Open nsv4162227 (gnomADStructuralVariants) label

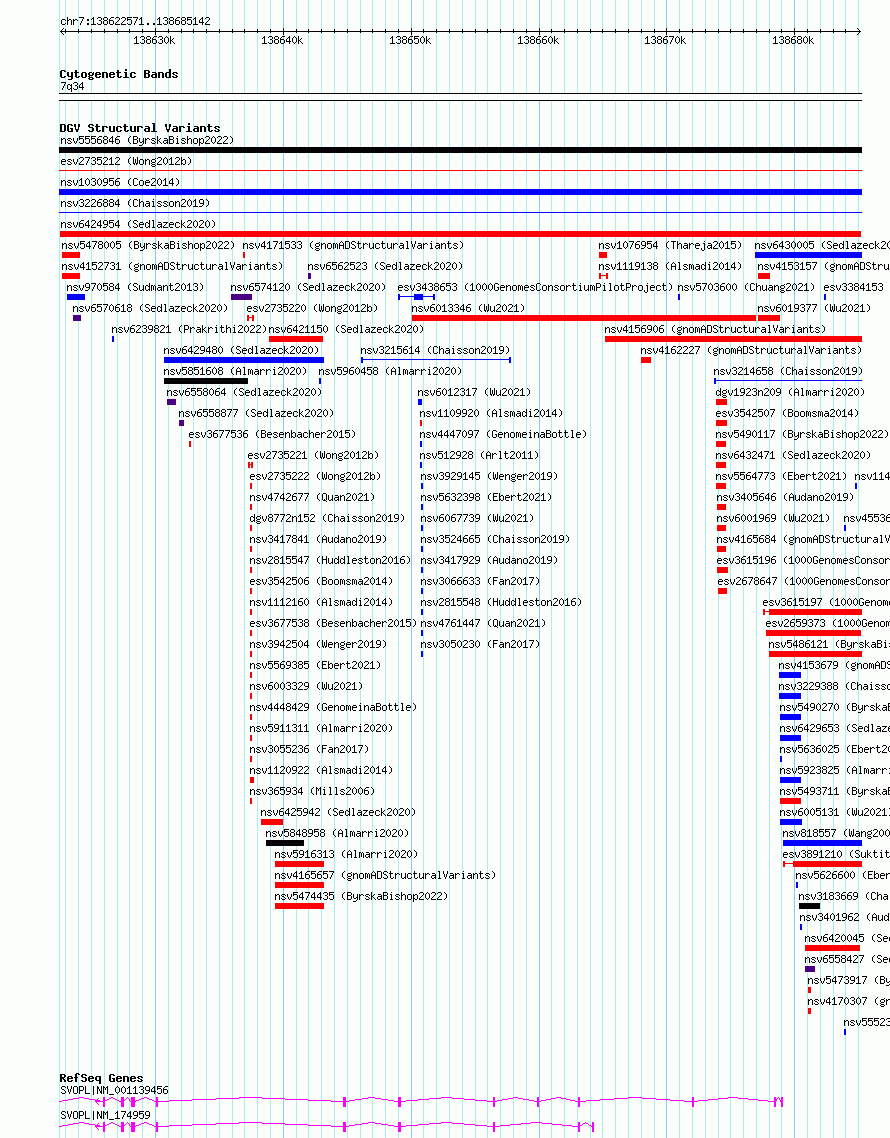(x=751, y=351)
